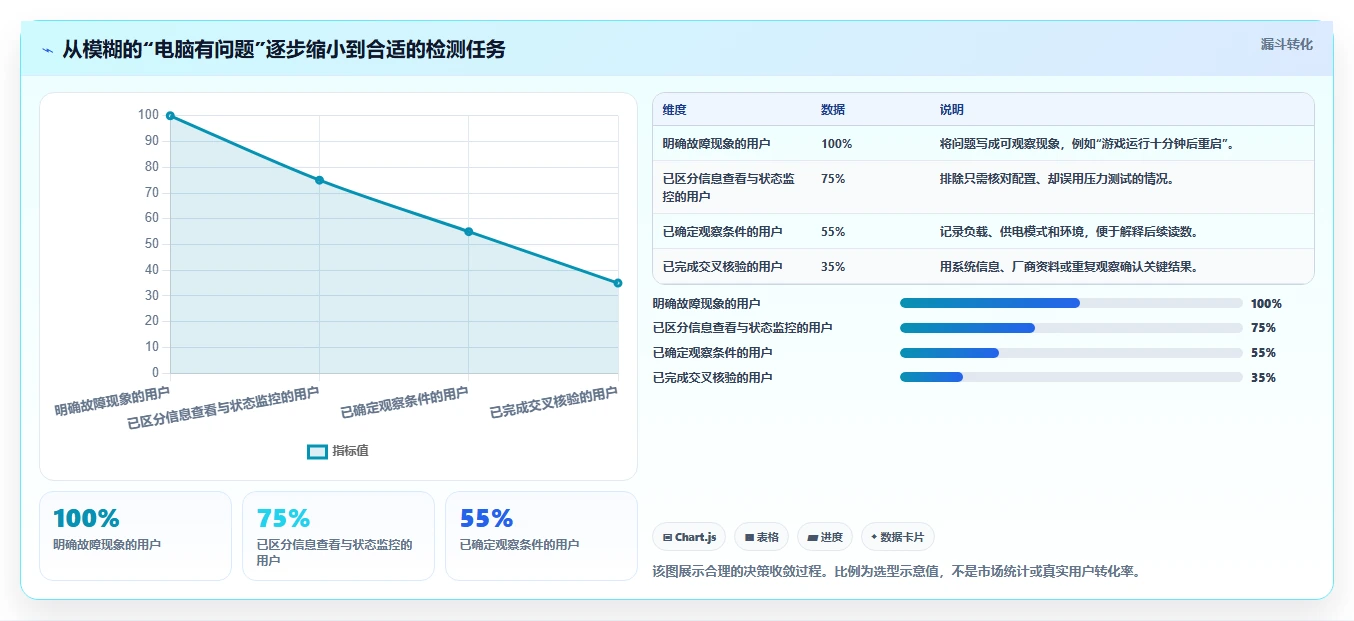This screenshot has width=1354, height=621.
Task: Click table cell 已区分信息查看与状态监控的用户
Action: [x=728, y=187]
